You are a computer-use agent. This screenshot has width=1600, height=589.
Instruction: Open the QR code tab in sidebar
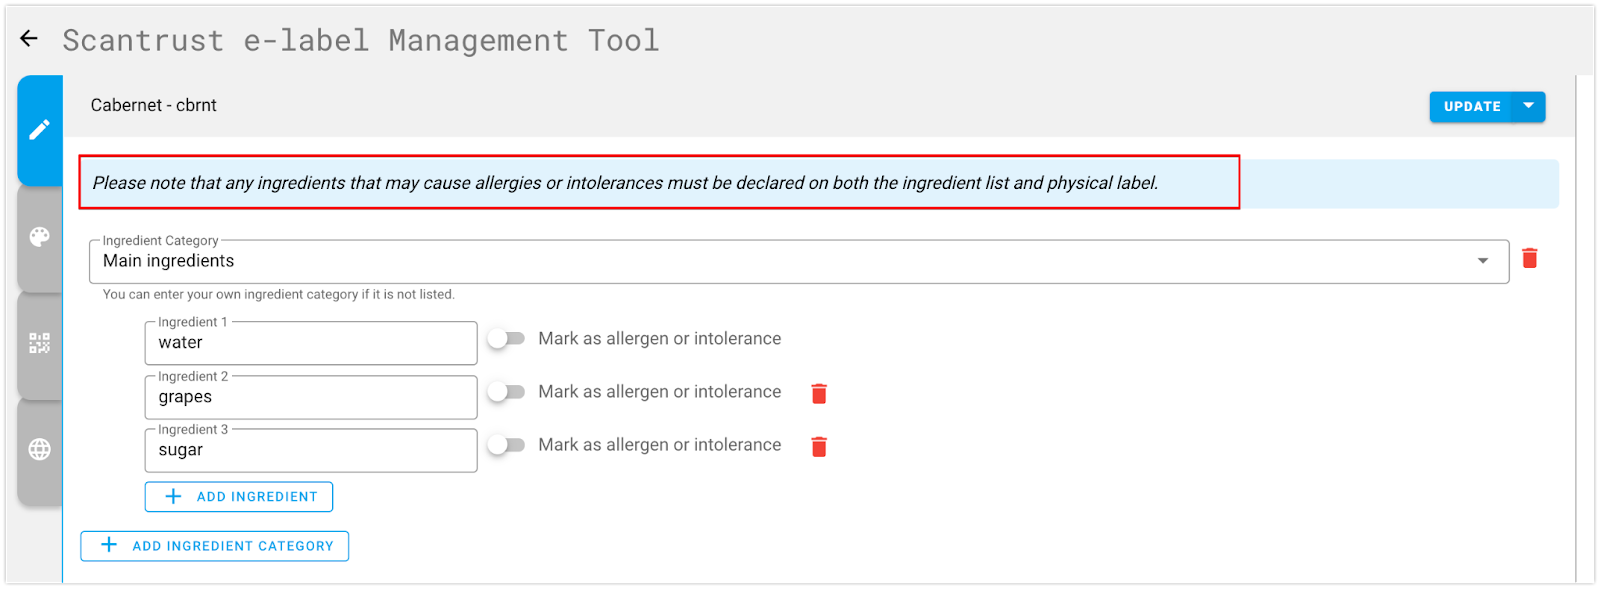coord(40,344)
